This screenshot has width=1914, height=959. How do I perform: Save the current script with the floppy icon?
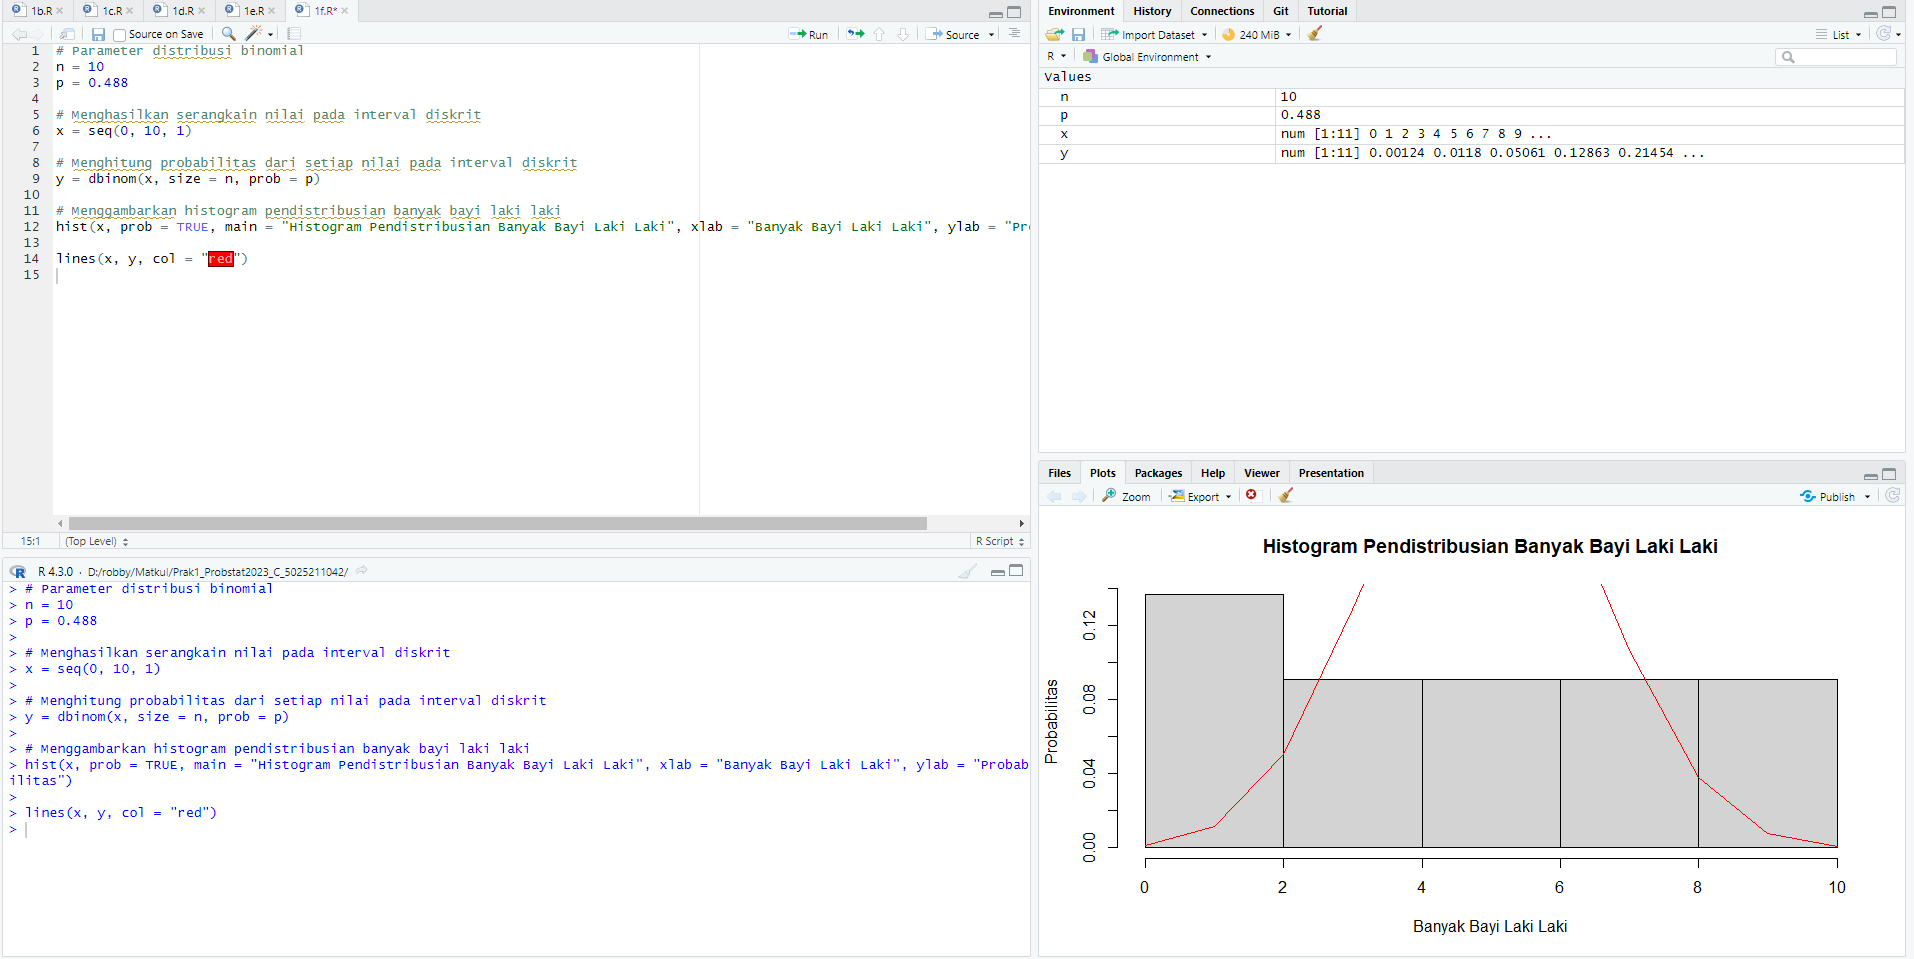pos(98,34)
